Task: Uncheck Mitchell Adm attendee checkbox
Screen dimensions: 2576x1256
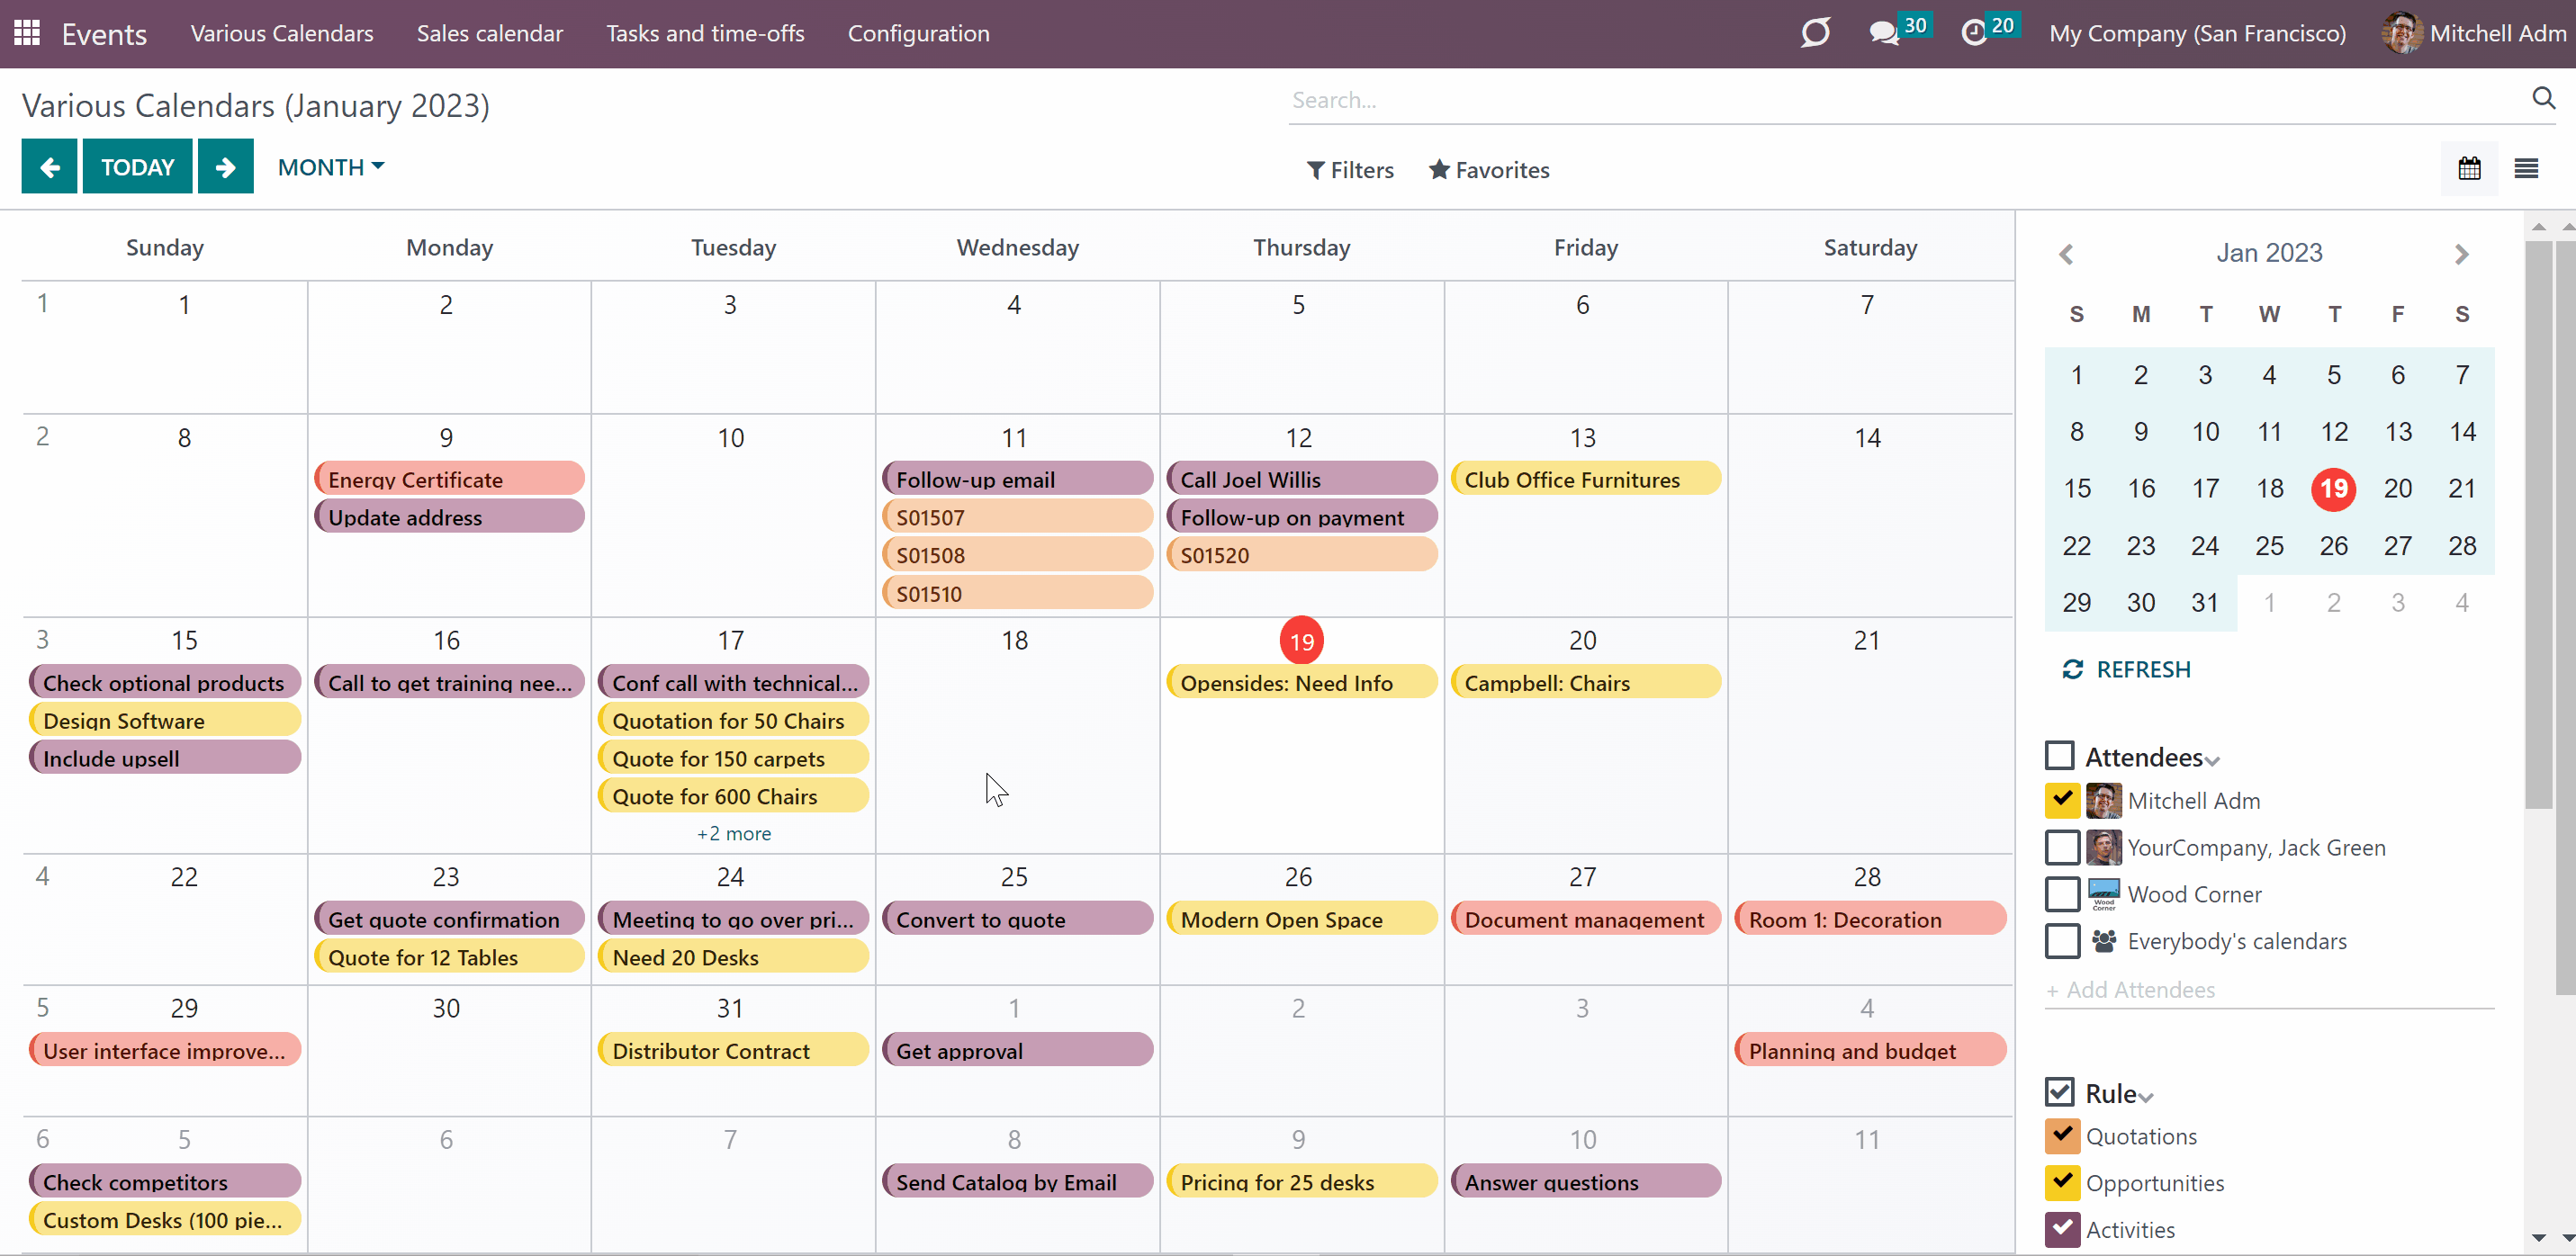Action: [2062, 800]
